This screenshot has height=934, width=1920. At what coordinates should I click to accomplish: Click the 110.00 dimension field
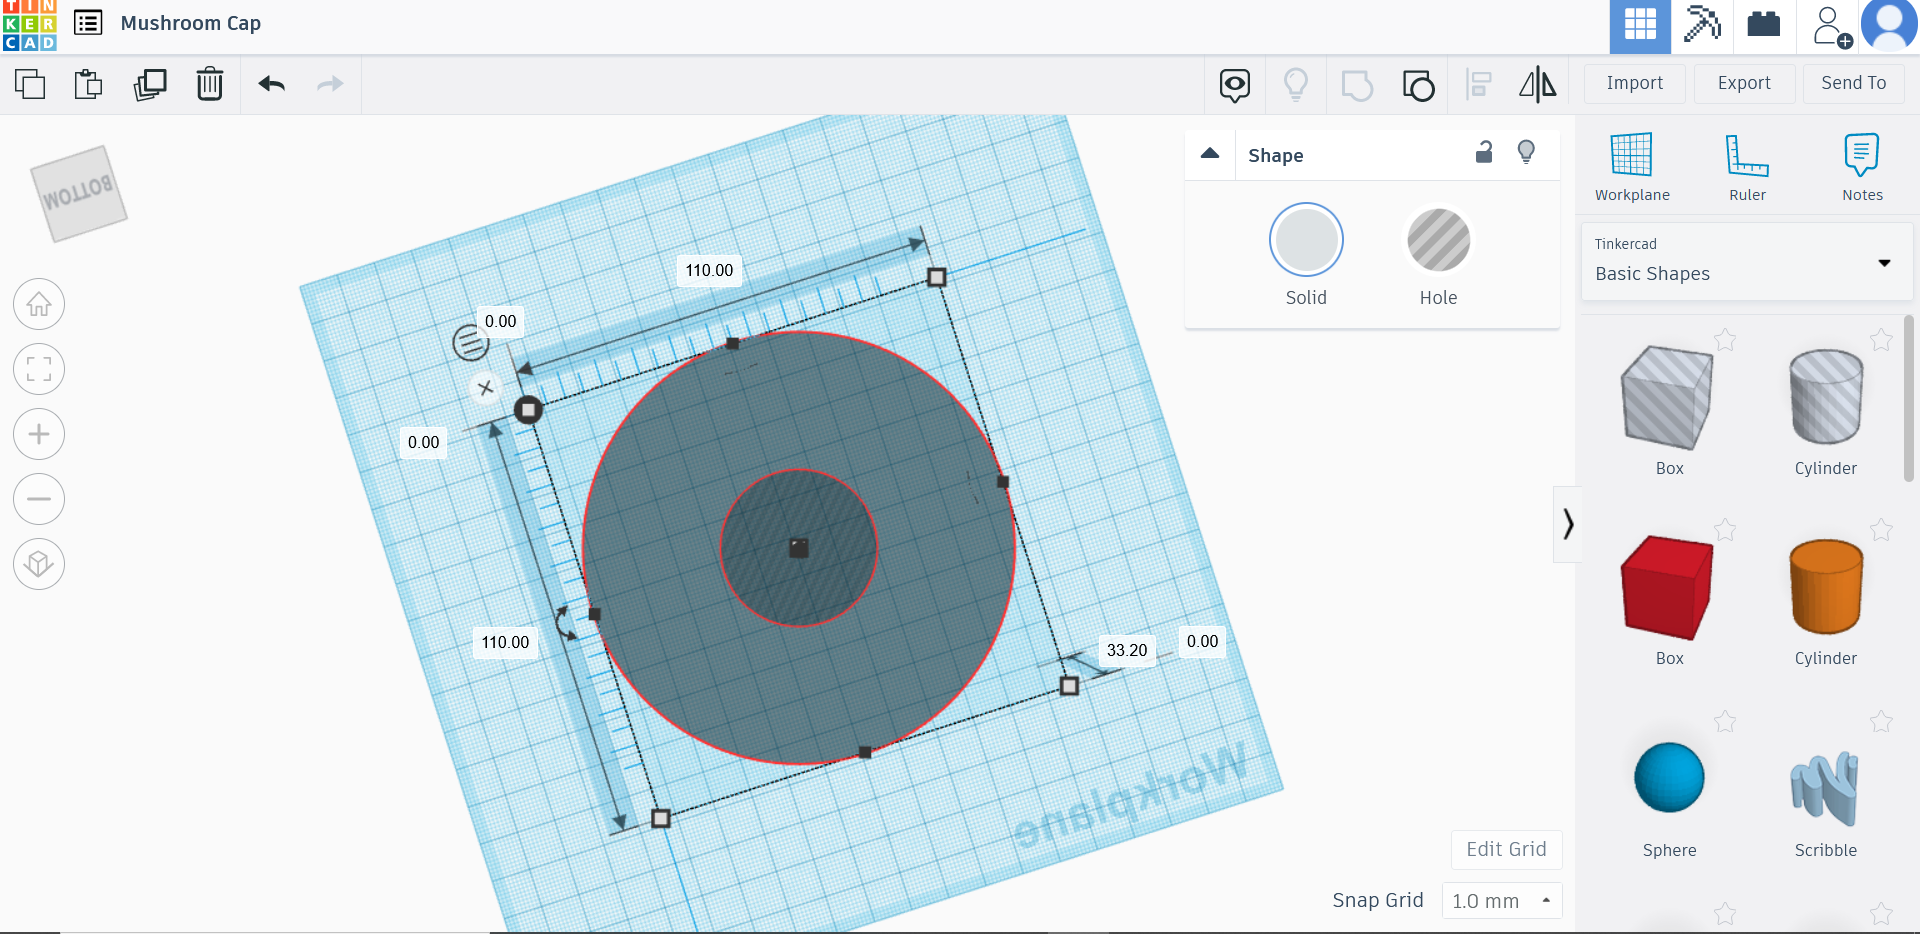(709, 269)
